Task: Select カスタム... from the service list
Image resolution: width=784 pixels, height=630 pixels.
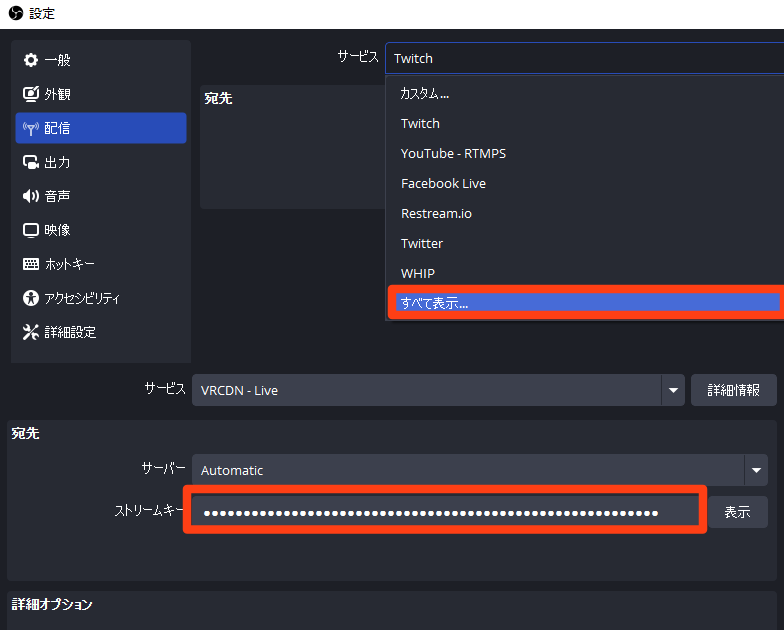Action: pyautogui.click(x=425, y=93)
